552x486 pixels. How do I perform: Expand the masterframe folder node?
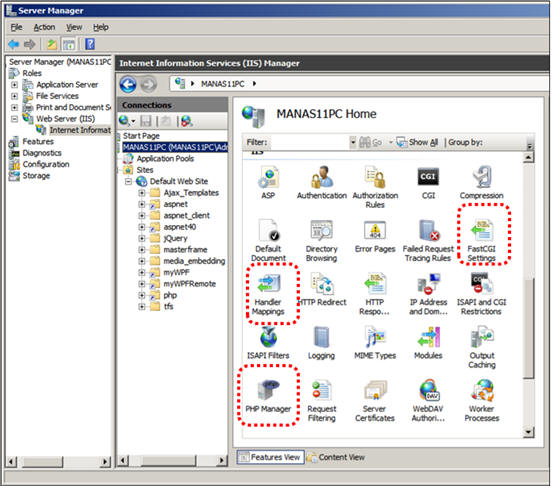(142, 250)
